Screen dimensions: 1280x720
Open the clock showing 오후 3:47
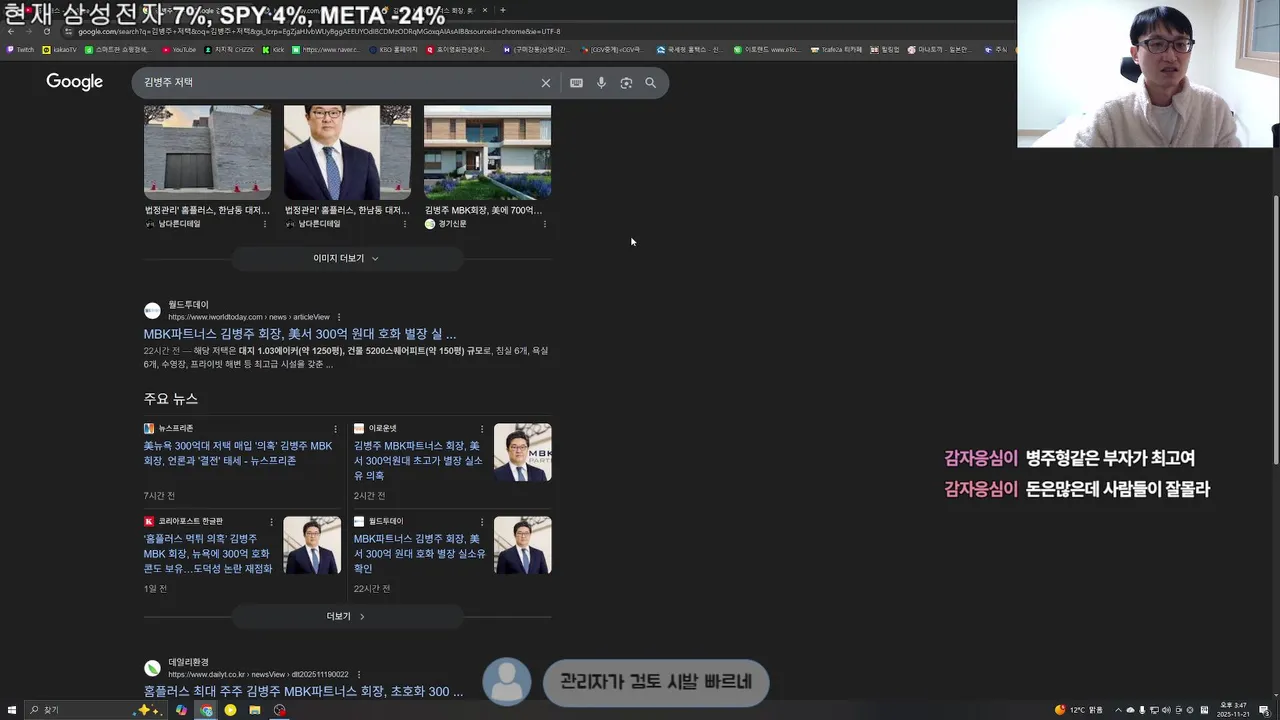click(1234, 710)
